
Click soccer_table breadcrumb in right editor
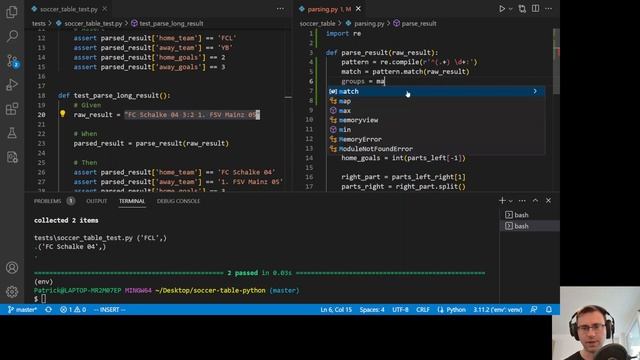tap(318, 23)
